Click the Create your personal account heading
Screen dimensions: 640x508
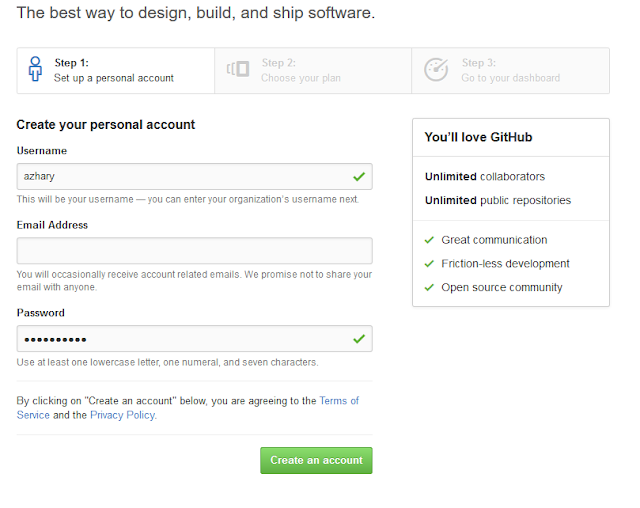click(106, 124)
